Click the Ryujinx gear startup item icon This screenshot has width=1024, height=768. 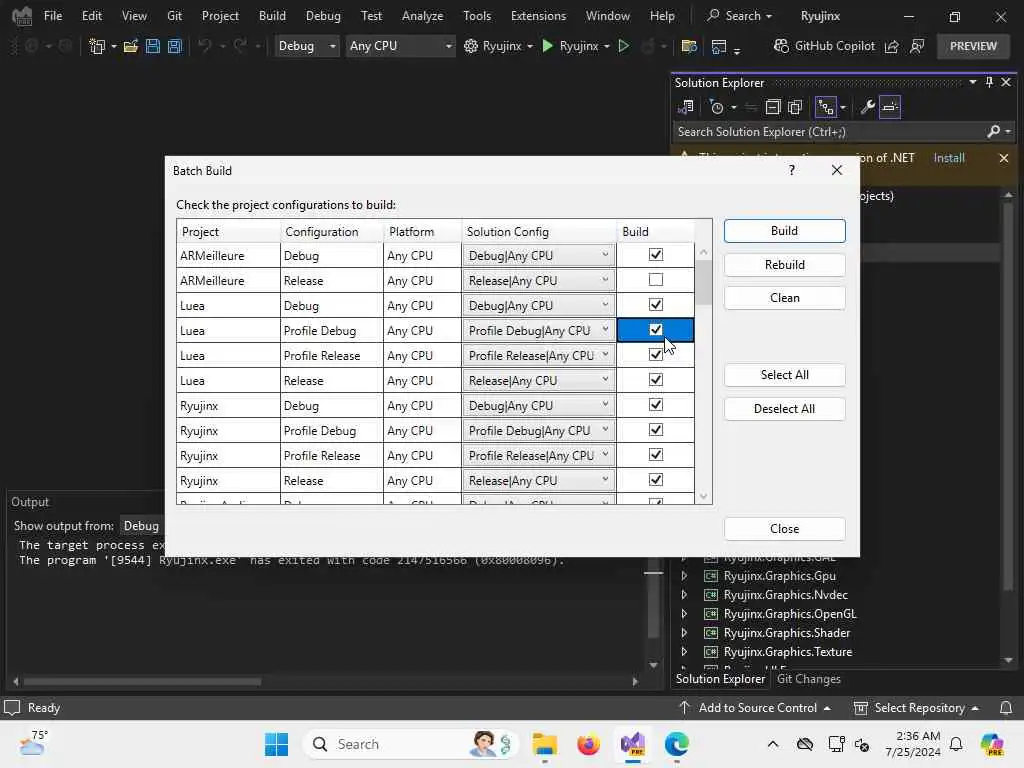point(471,46)
